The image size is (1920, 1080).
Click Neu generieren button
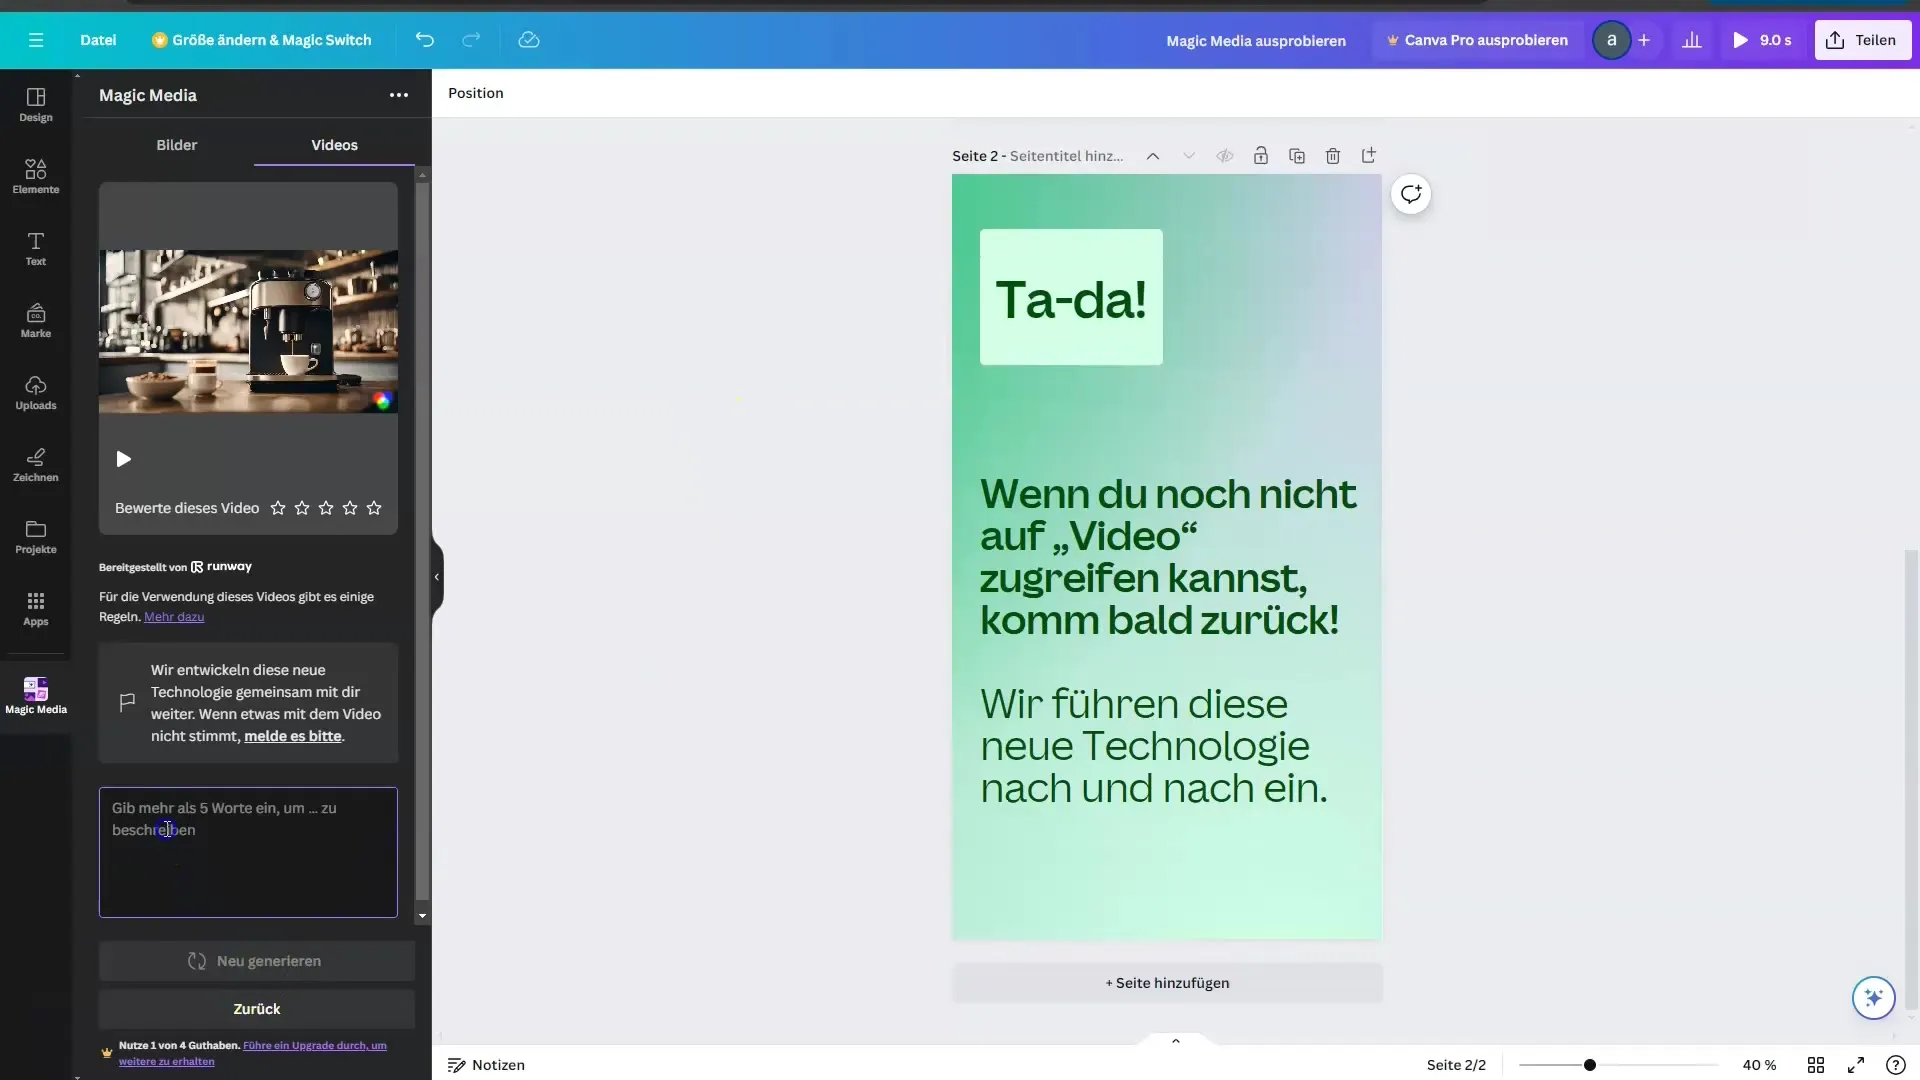click(x=256, y=961)
